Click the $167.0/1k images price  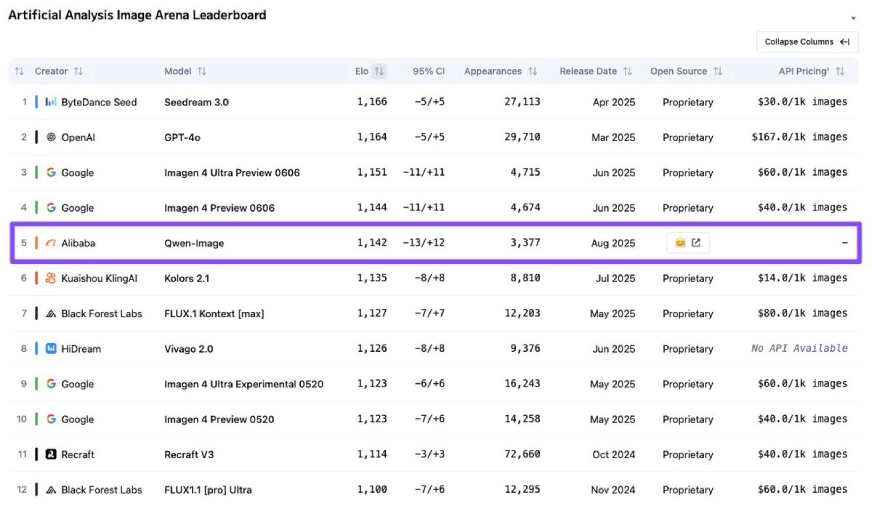[x=800, y=137]
